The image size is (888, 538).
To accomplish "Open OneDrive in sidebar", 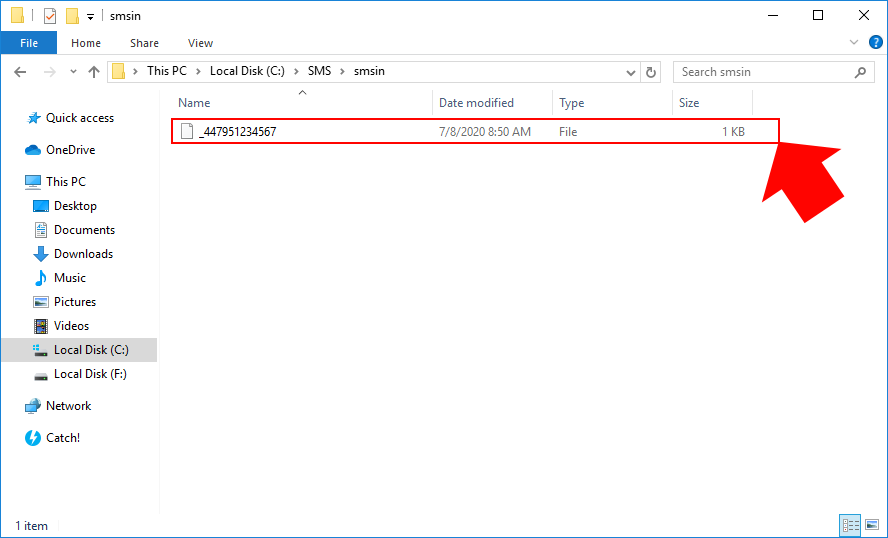I will click(x=71, y=150).
